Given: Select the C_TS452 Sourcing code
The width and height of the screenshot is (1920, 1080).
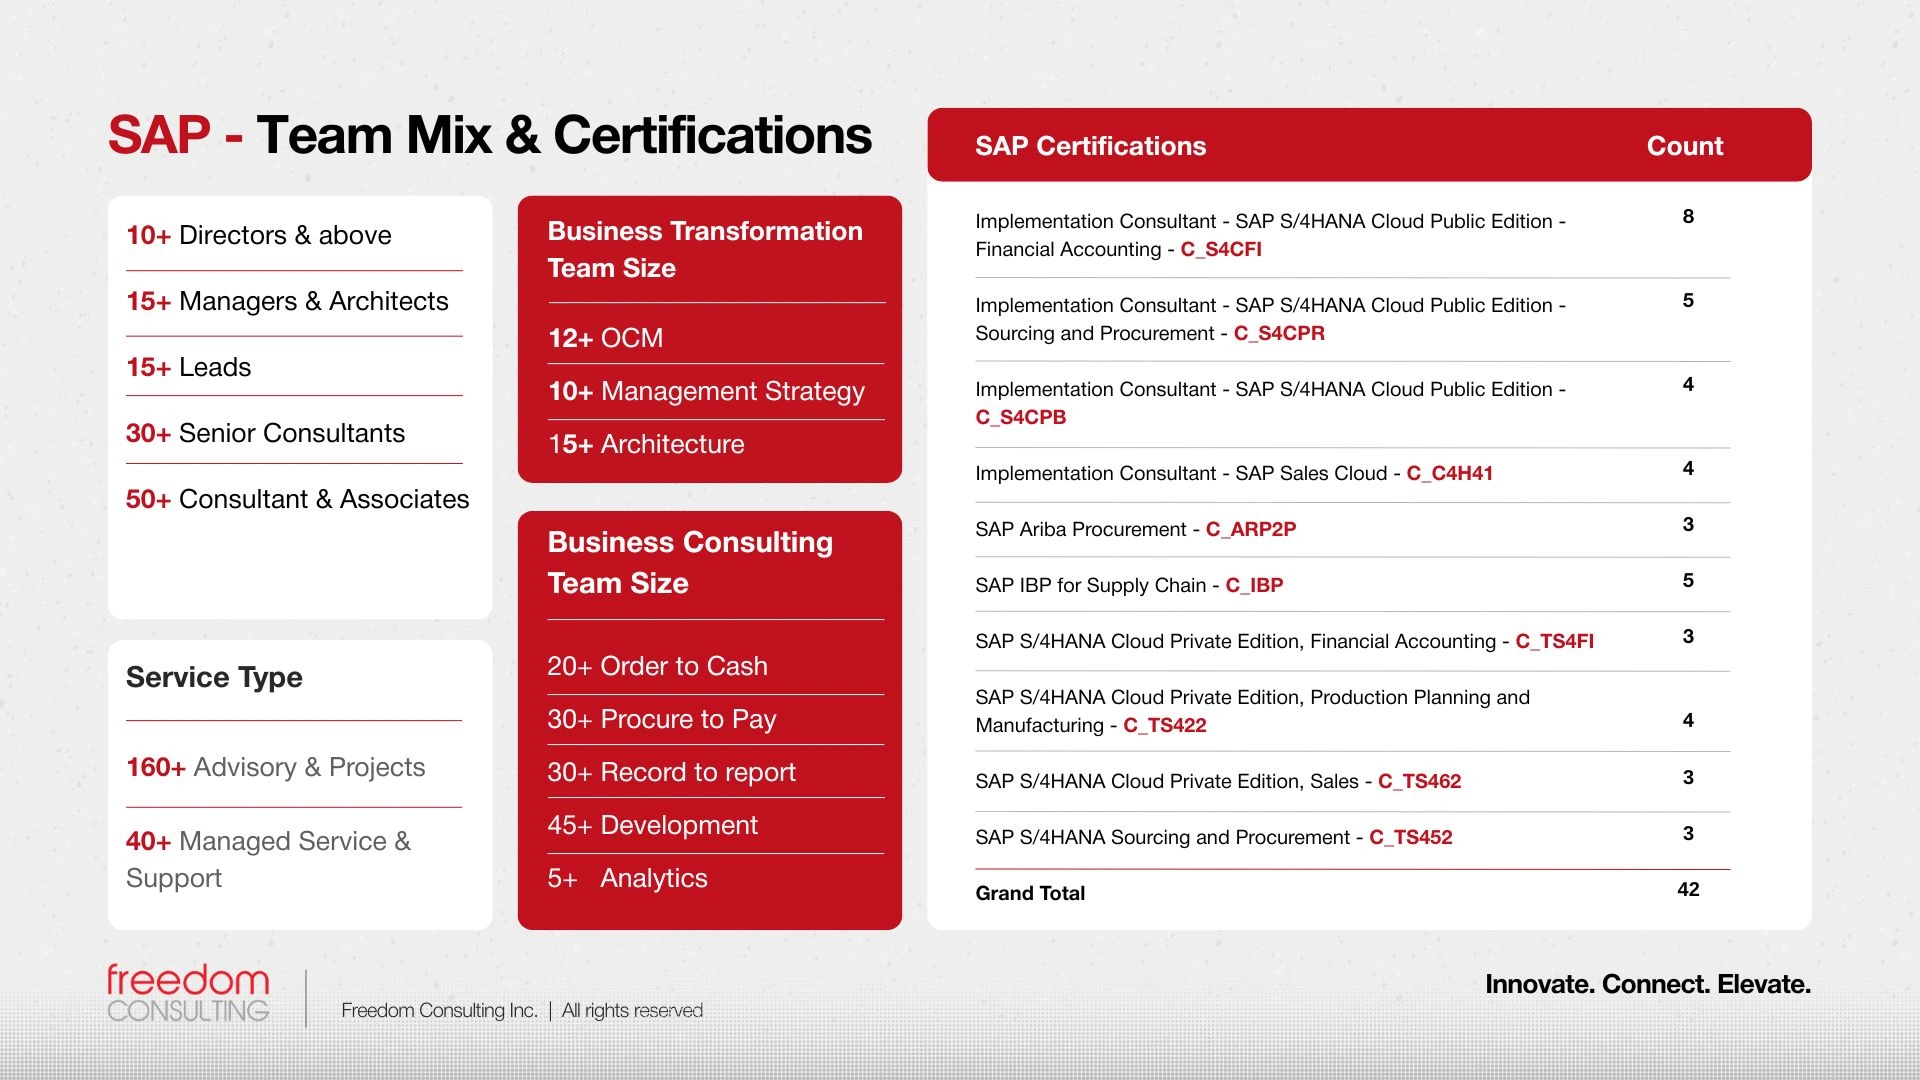Looking at the screenshot, I should click(1410, 837).
